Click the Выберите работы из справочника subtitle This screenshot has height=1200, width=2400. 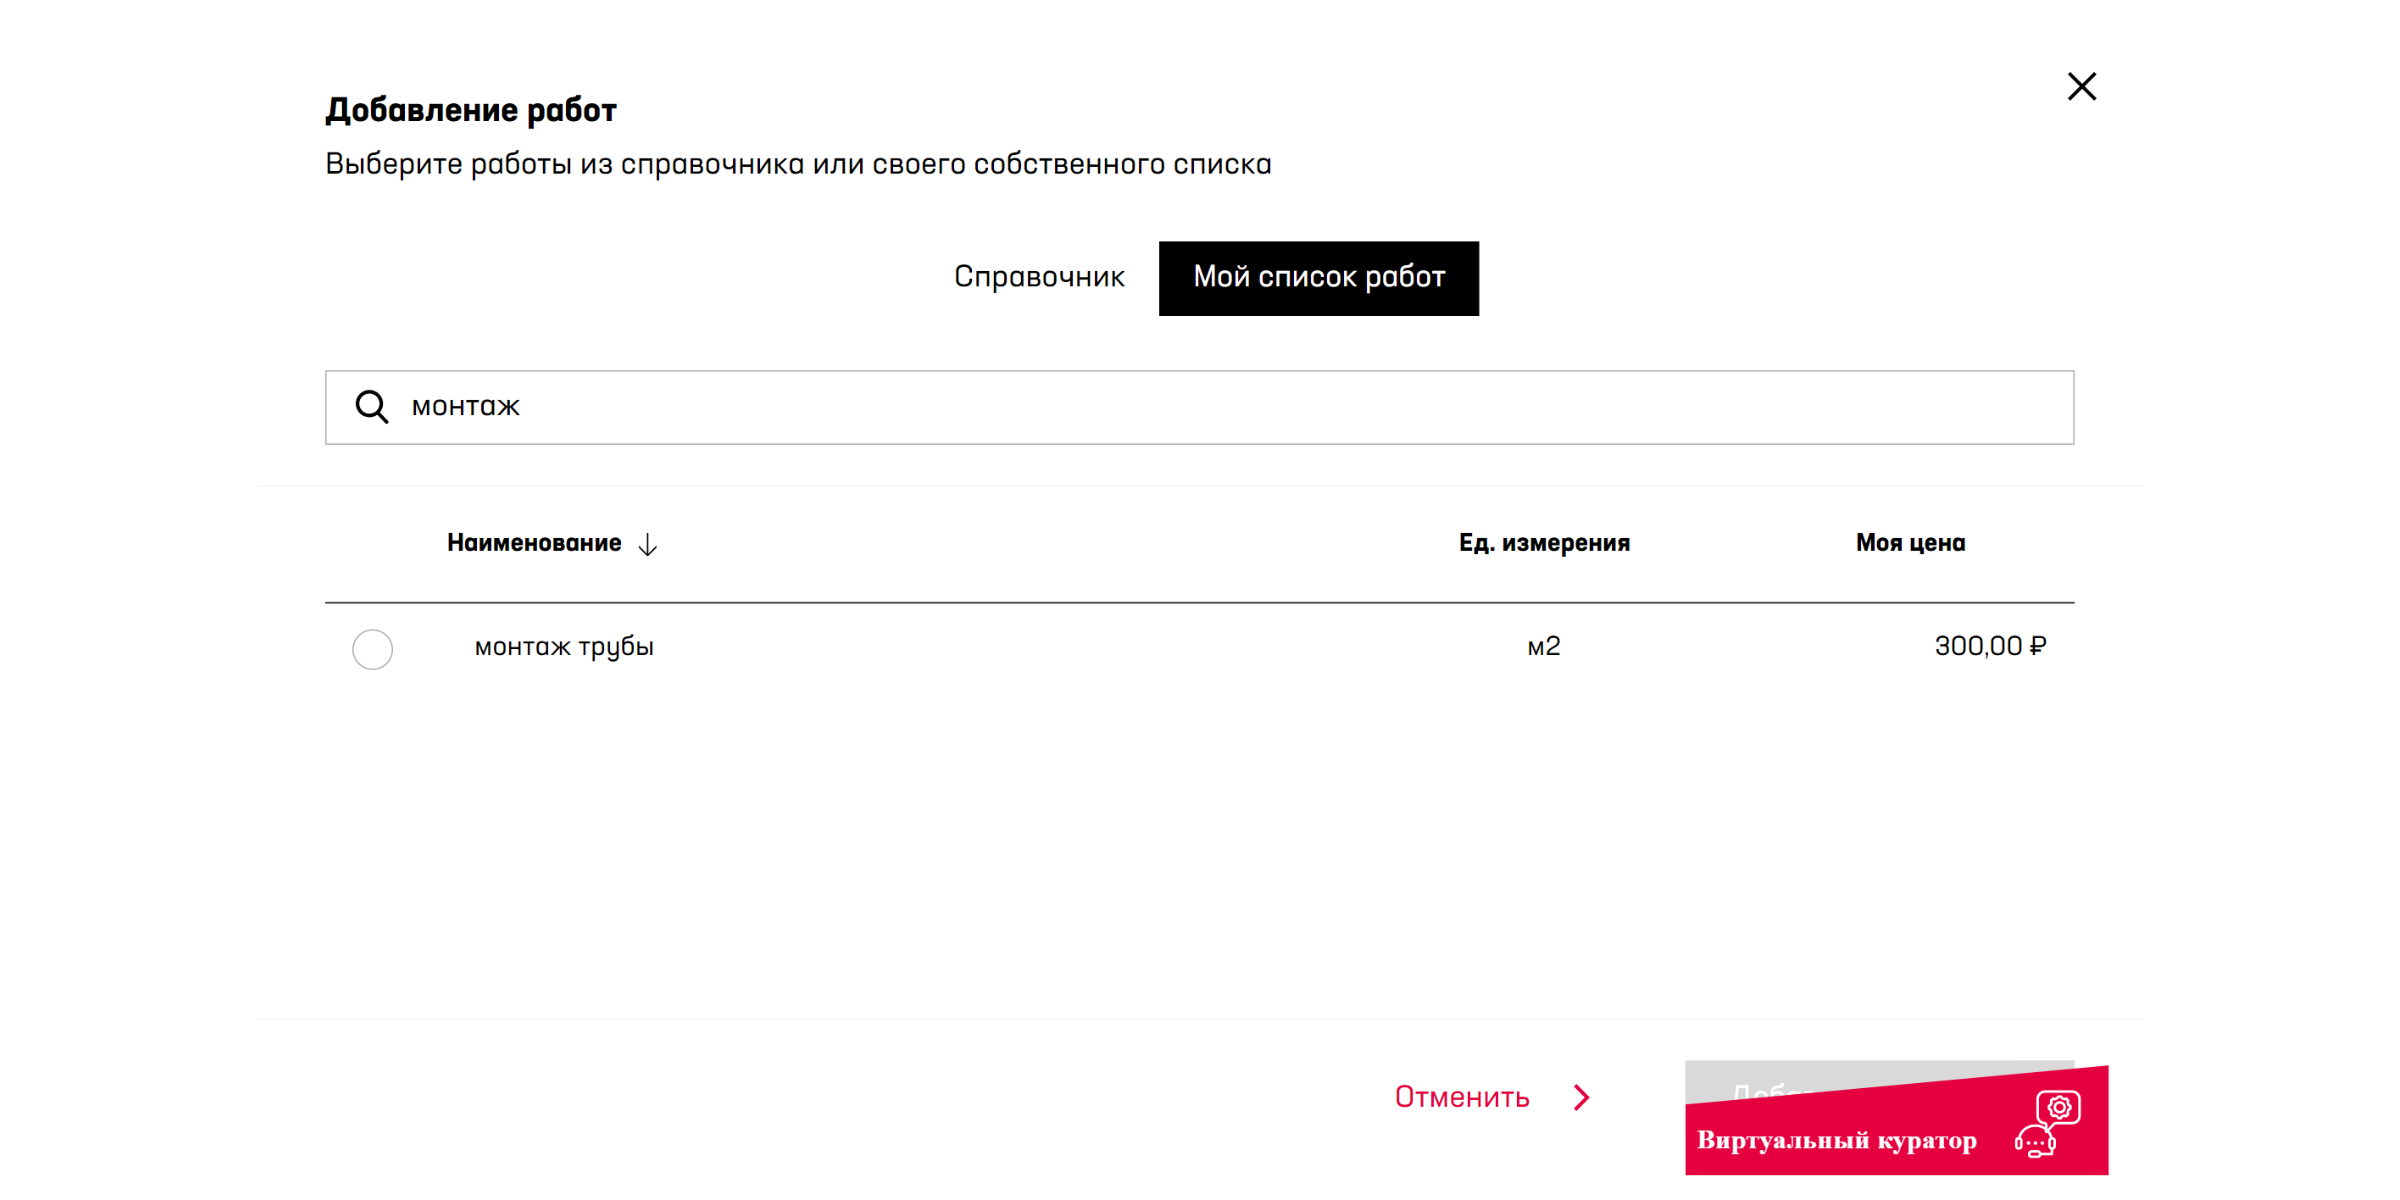point(798,164)
